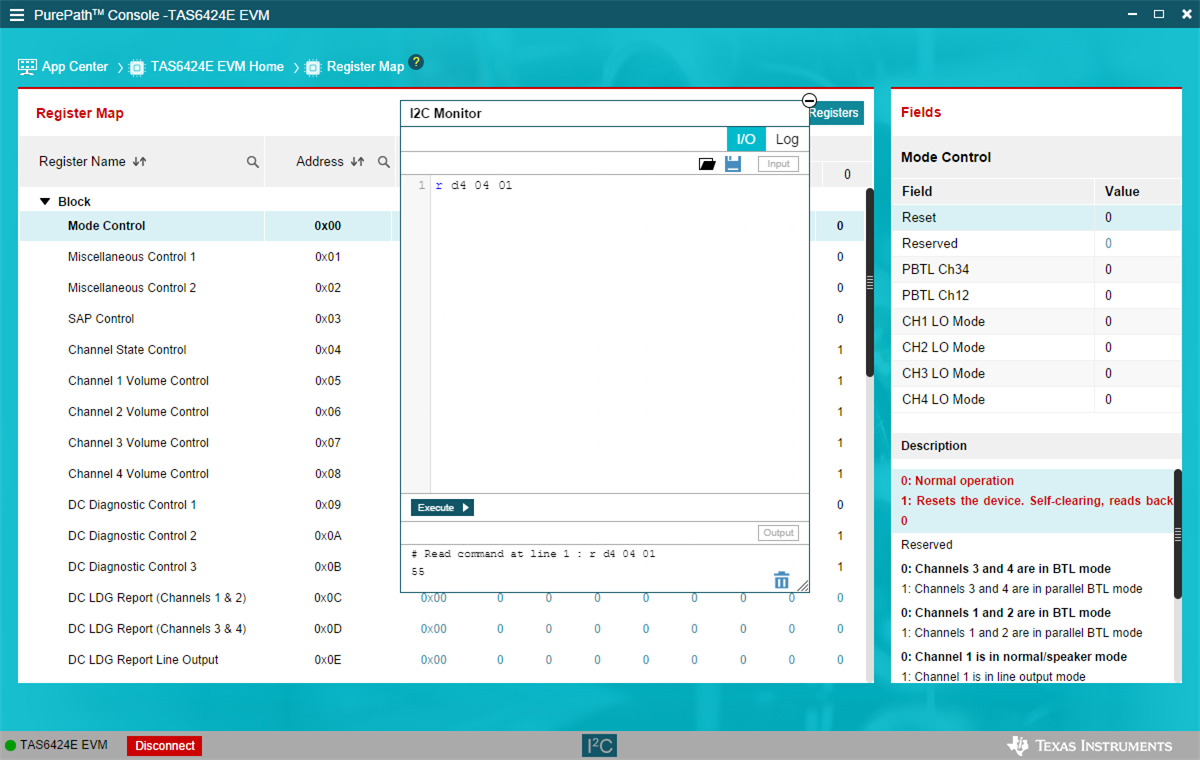Switch to the Log tab
Screen dimensions: 1200x760
point(787,139)
